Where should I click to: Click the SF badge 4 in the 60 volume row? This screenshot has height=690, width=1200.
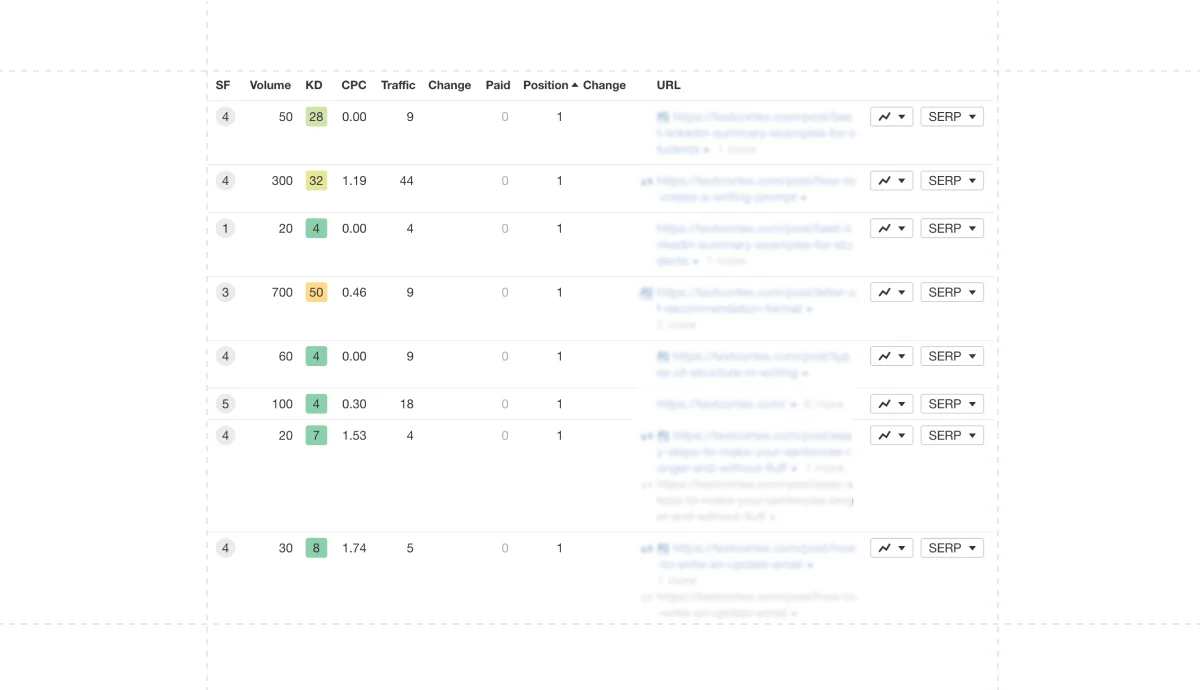[x=226, y=356]
